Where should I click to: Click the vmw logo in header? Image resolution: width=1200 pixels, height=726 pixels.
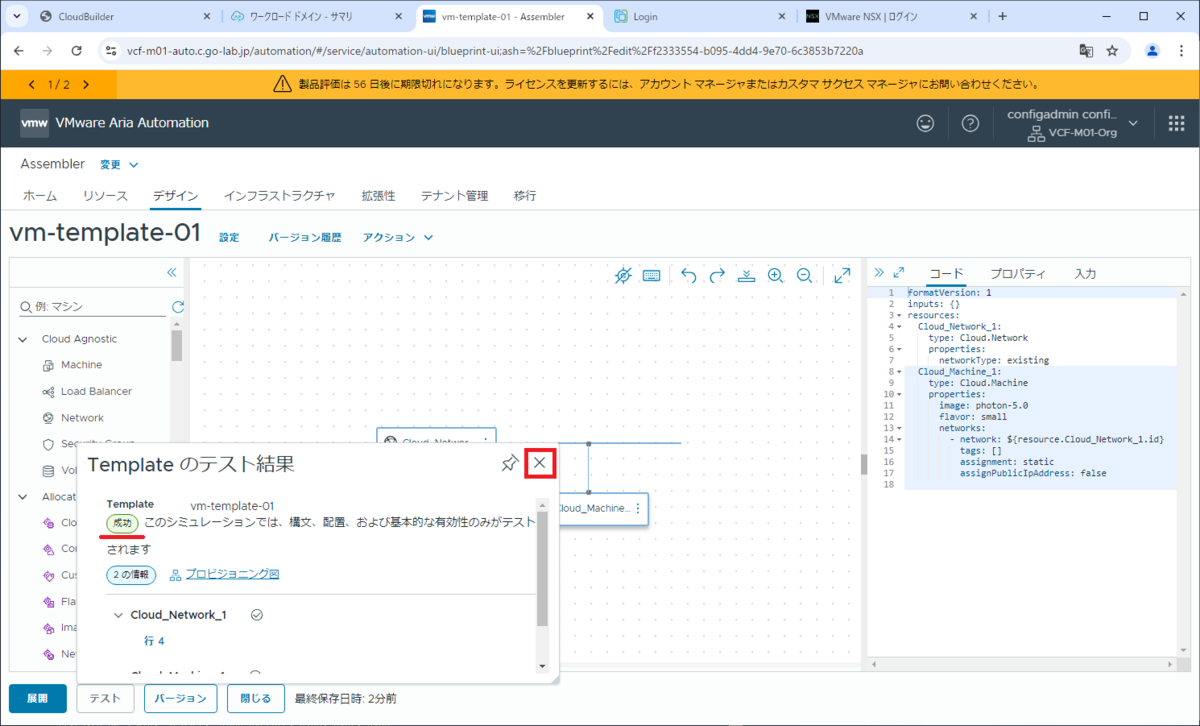(34, 123)
